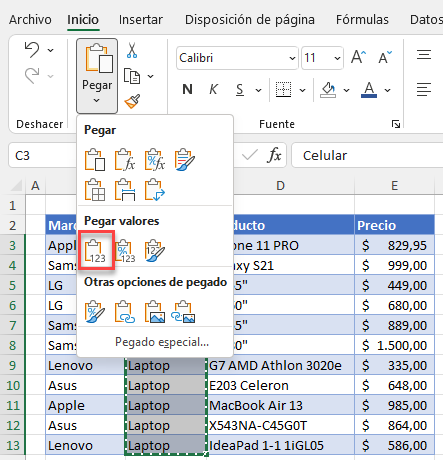Toggle Bold (N) formatting
This screenshot has width=443, height=460.
click(x=187, y=89)
